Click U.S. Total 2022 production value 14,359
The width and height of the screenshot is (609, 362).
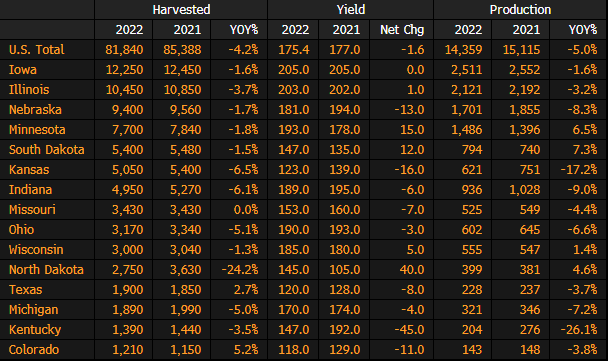pos(463,50)
